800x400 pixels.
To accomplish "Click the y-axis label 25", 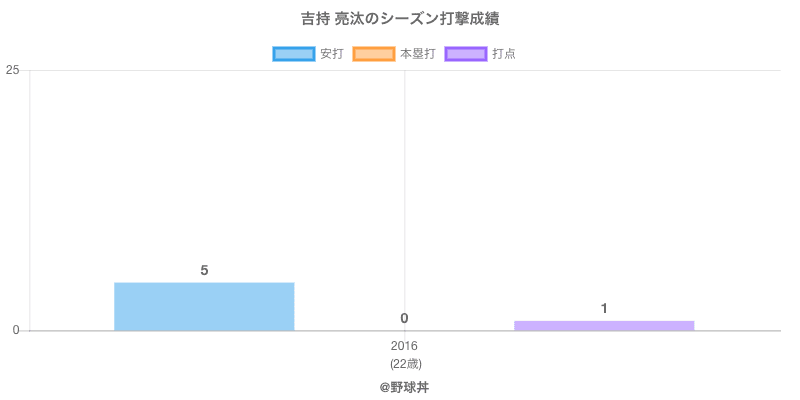I will [13, 70].
